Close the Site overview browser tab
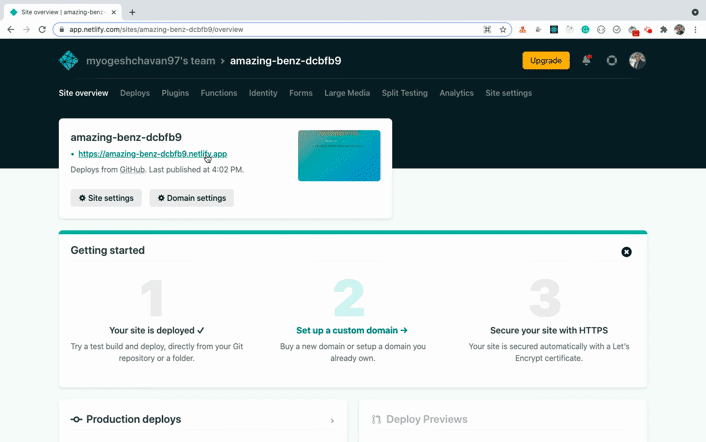This screenshot has height=442, width=706. [114, 12]
